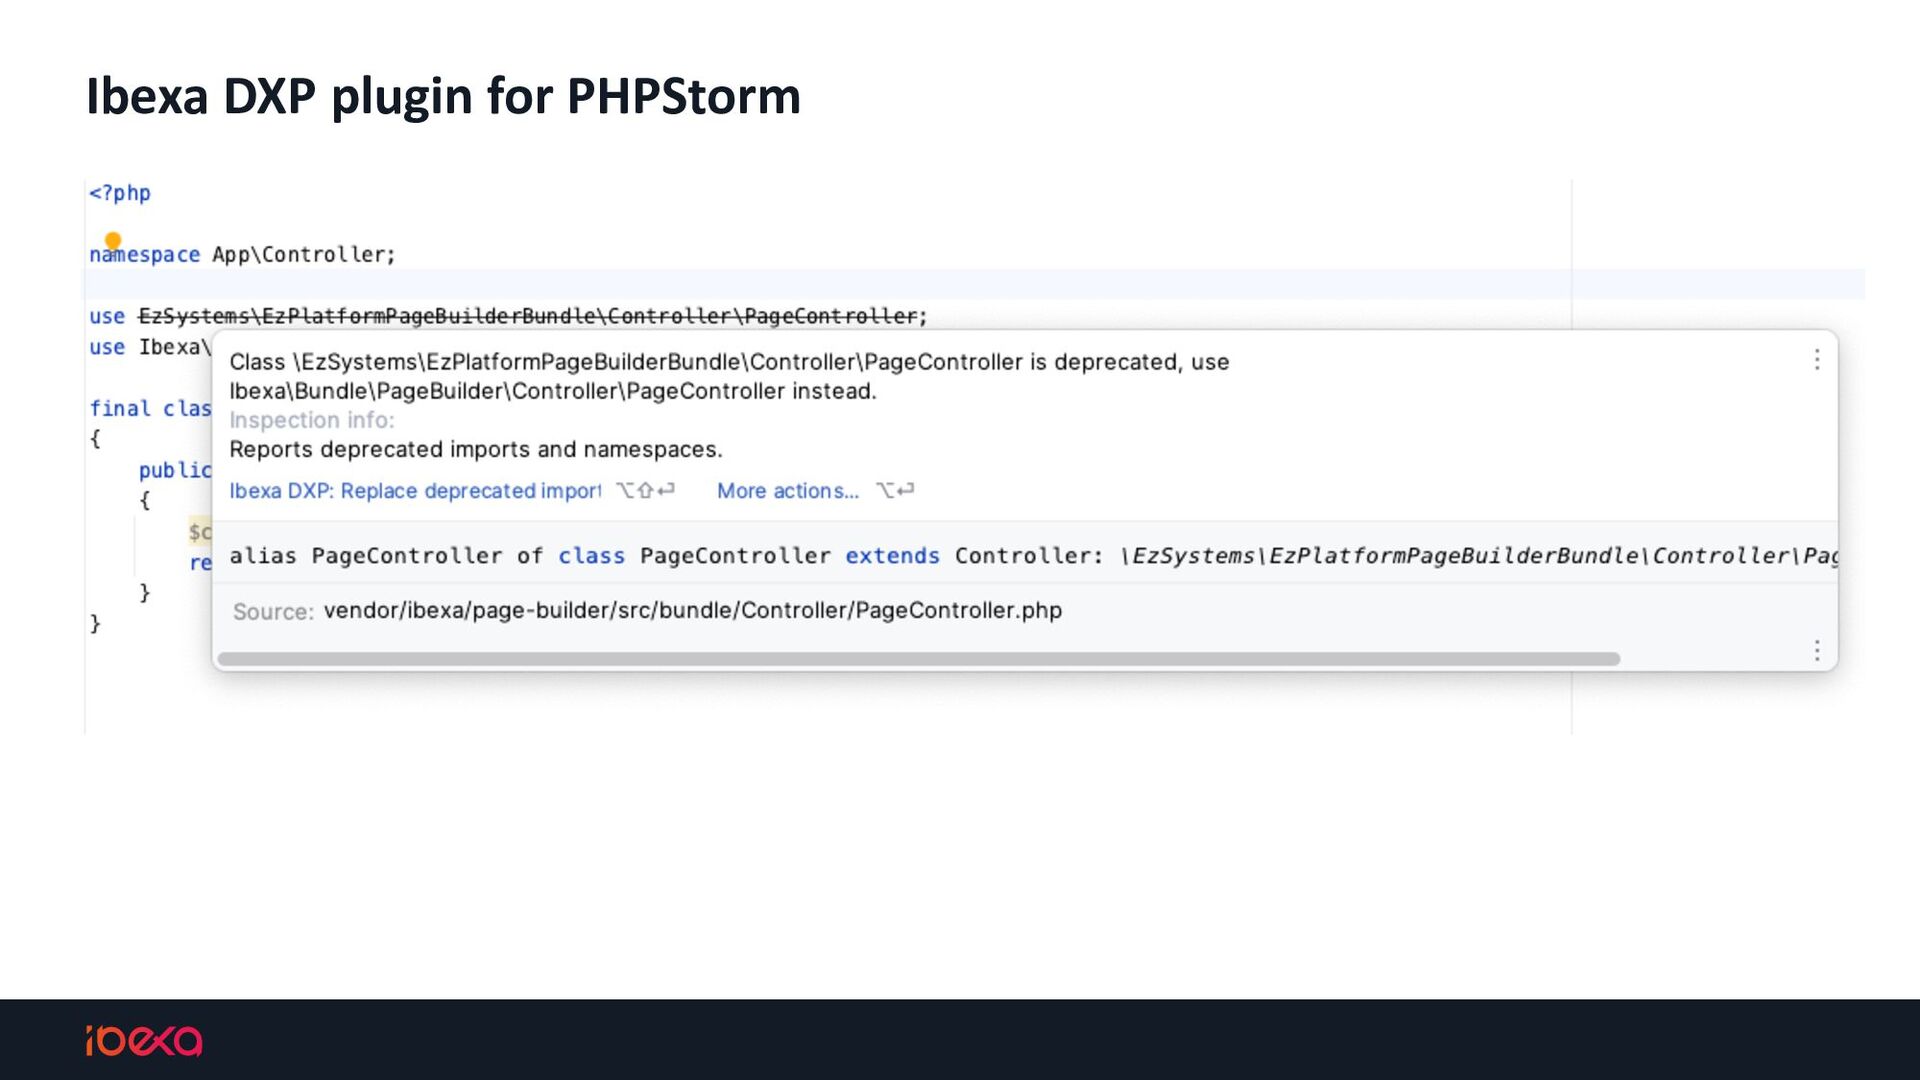The image size is (1920, 1080).
Task: Click the strikethrough EzSystems PageController import line
Action: (x=508, y=316)
